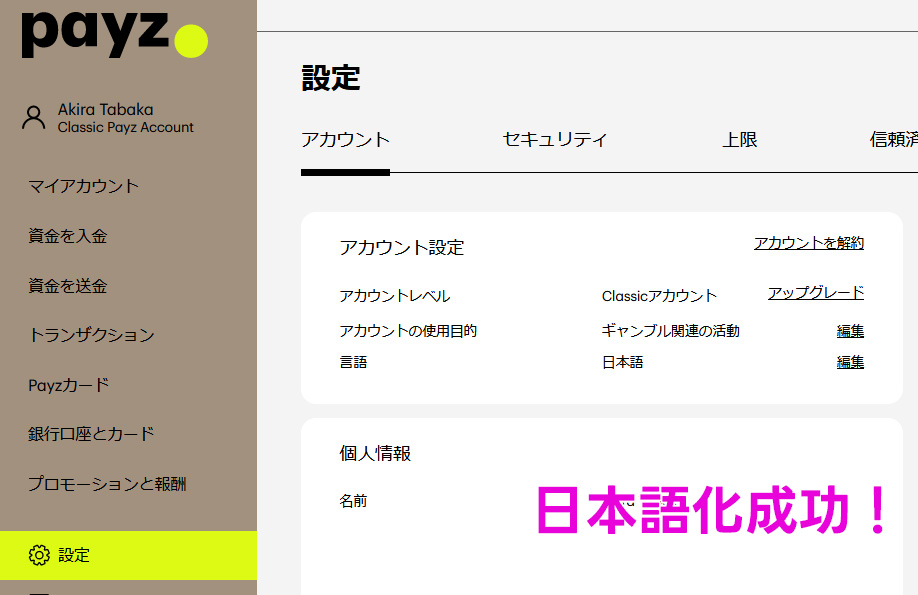Open プロモーションと報酬 menu item
The height and width of the screenshot is (595, 918).
(107, 484)
